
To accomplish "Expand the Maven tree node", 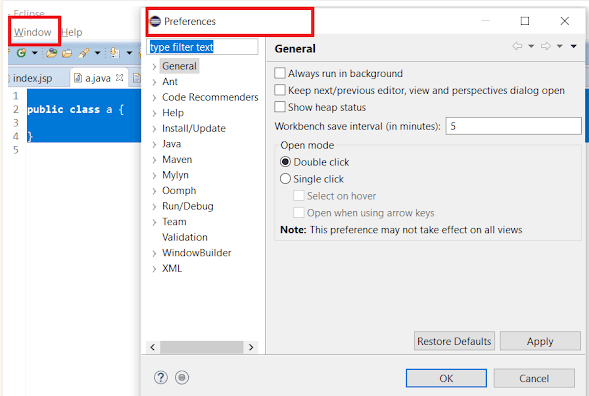I will click(x=154, y=160).
